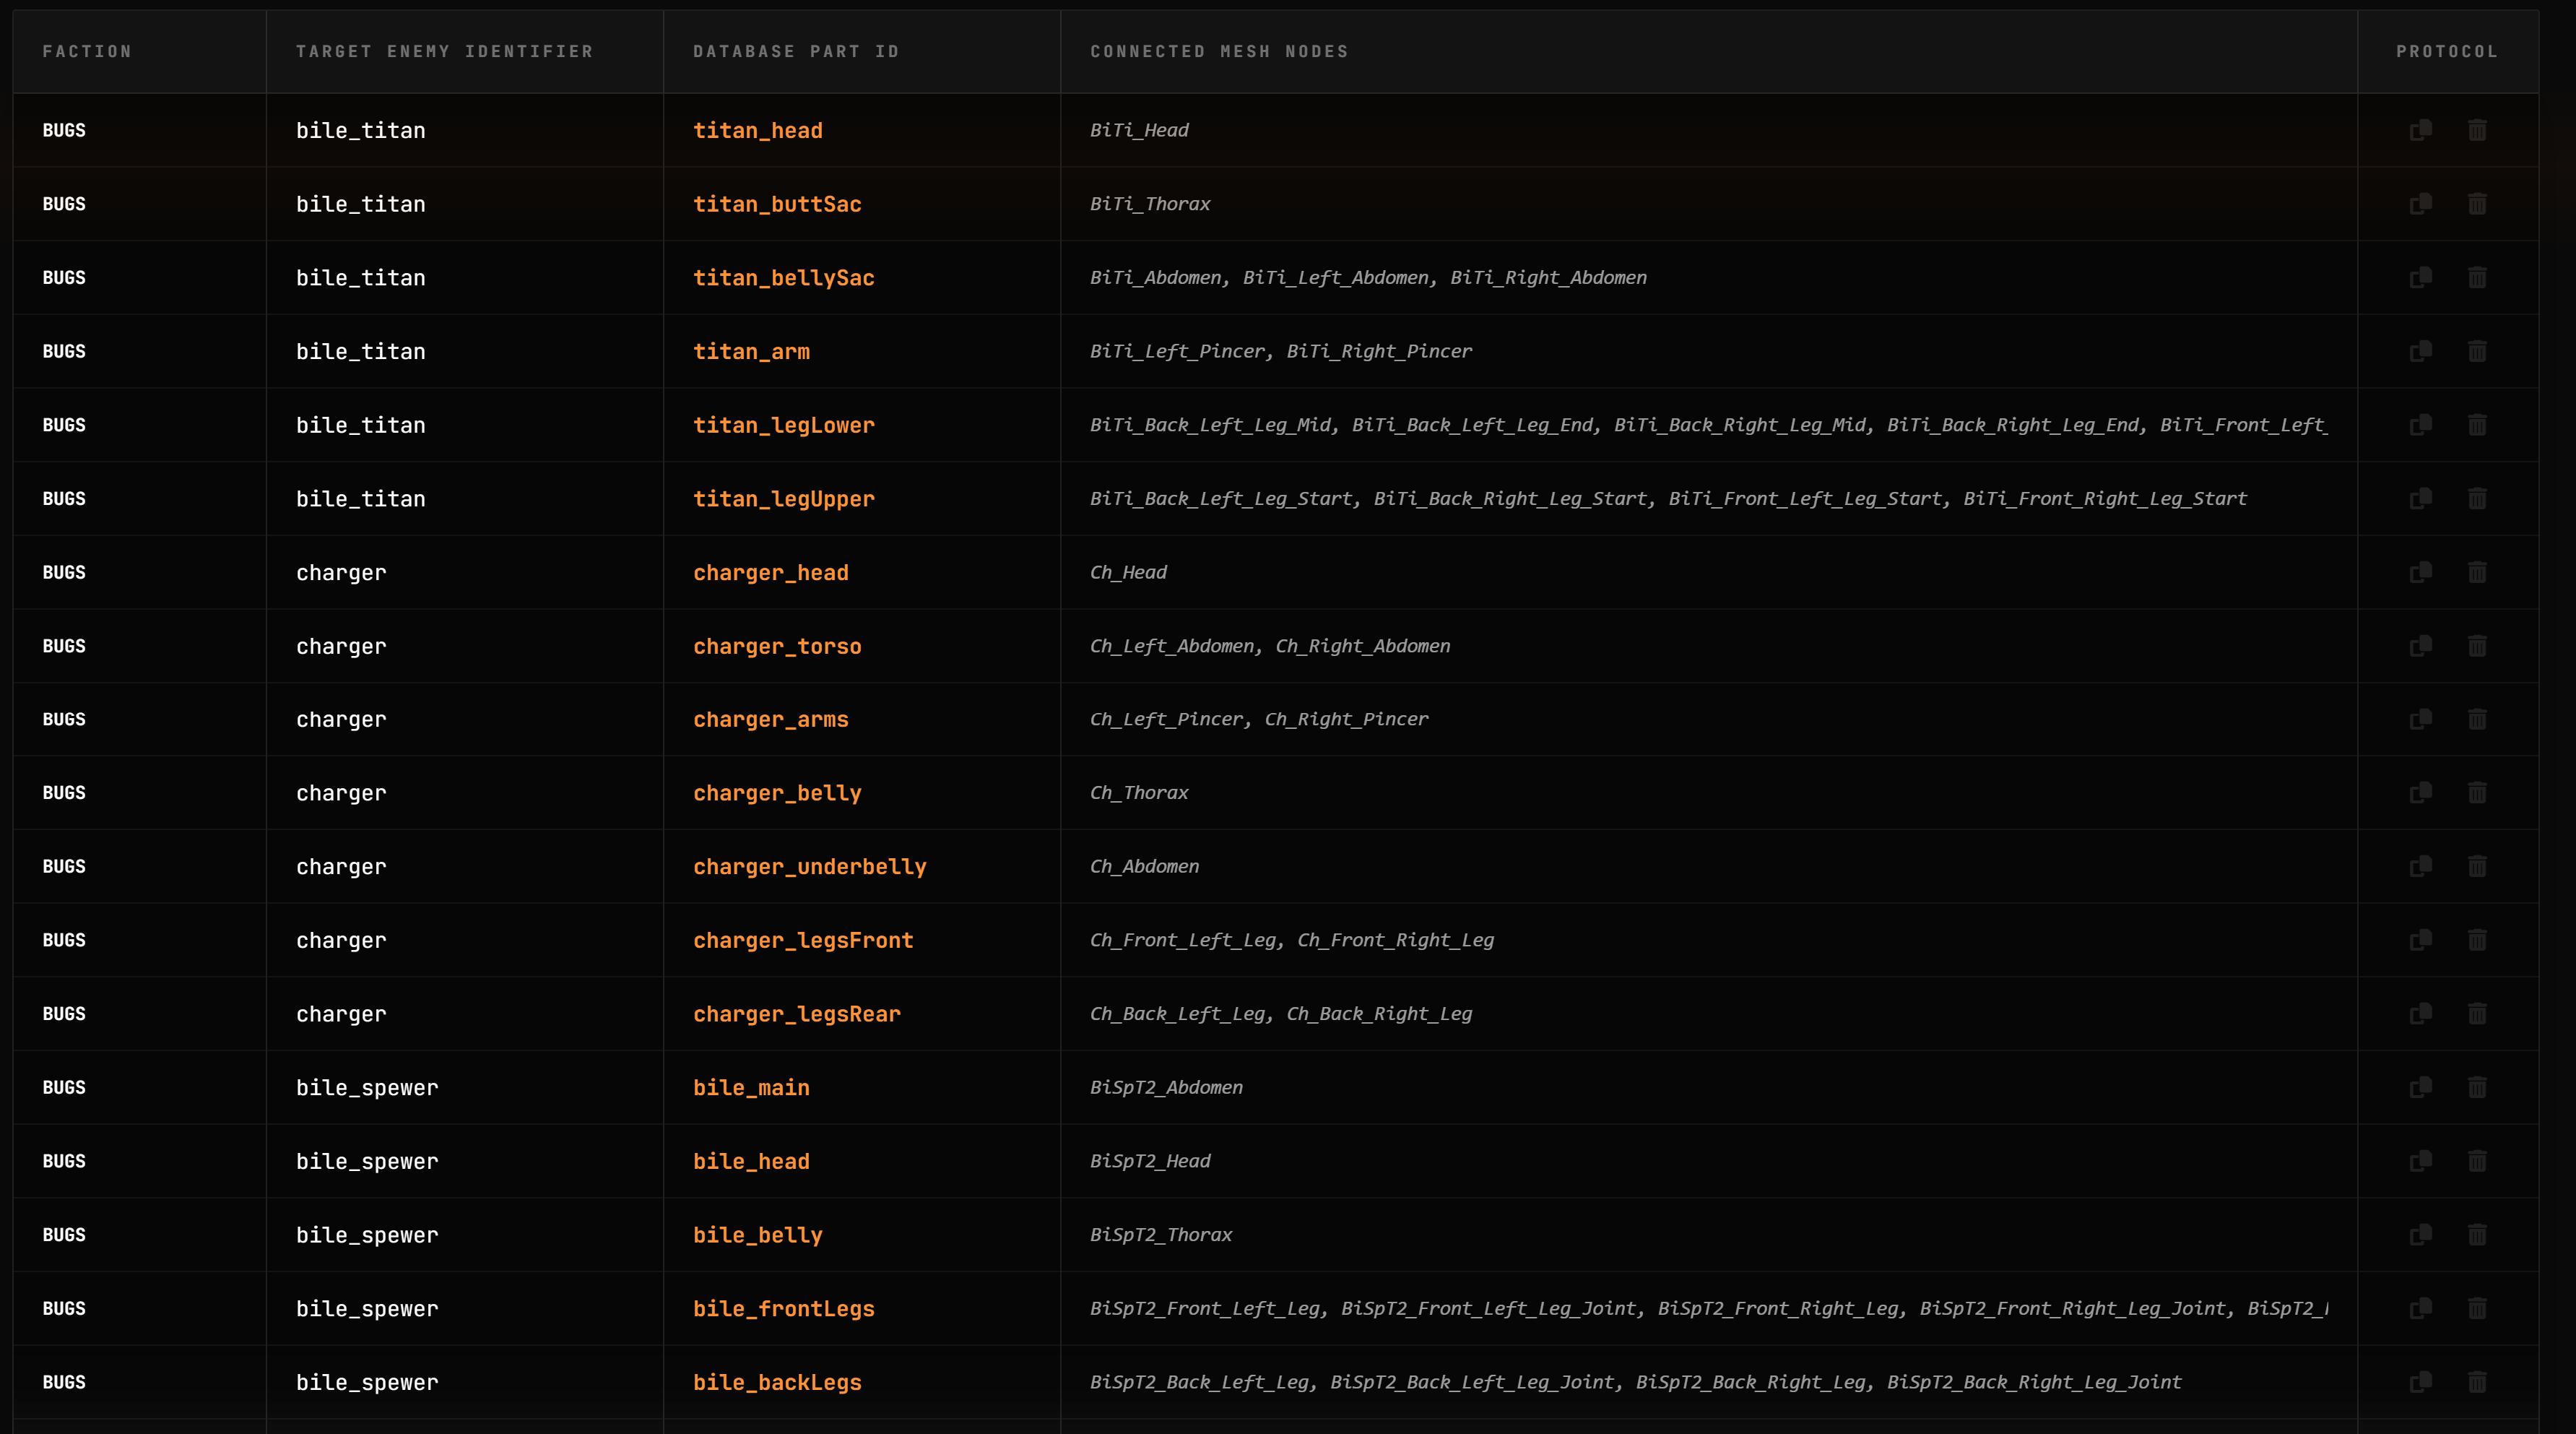Duplicate the charger_underbelly entry
Screen dimensions: 2576x1434
[x=2420, y=866]
